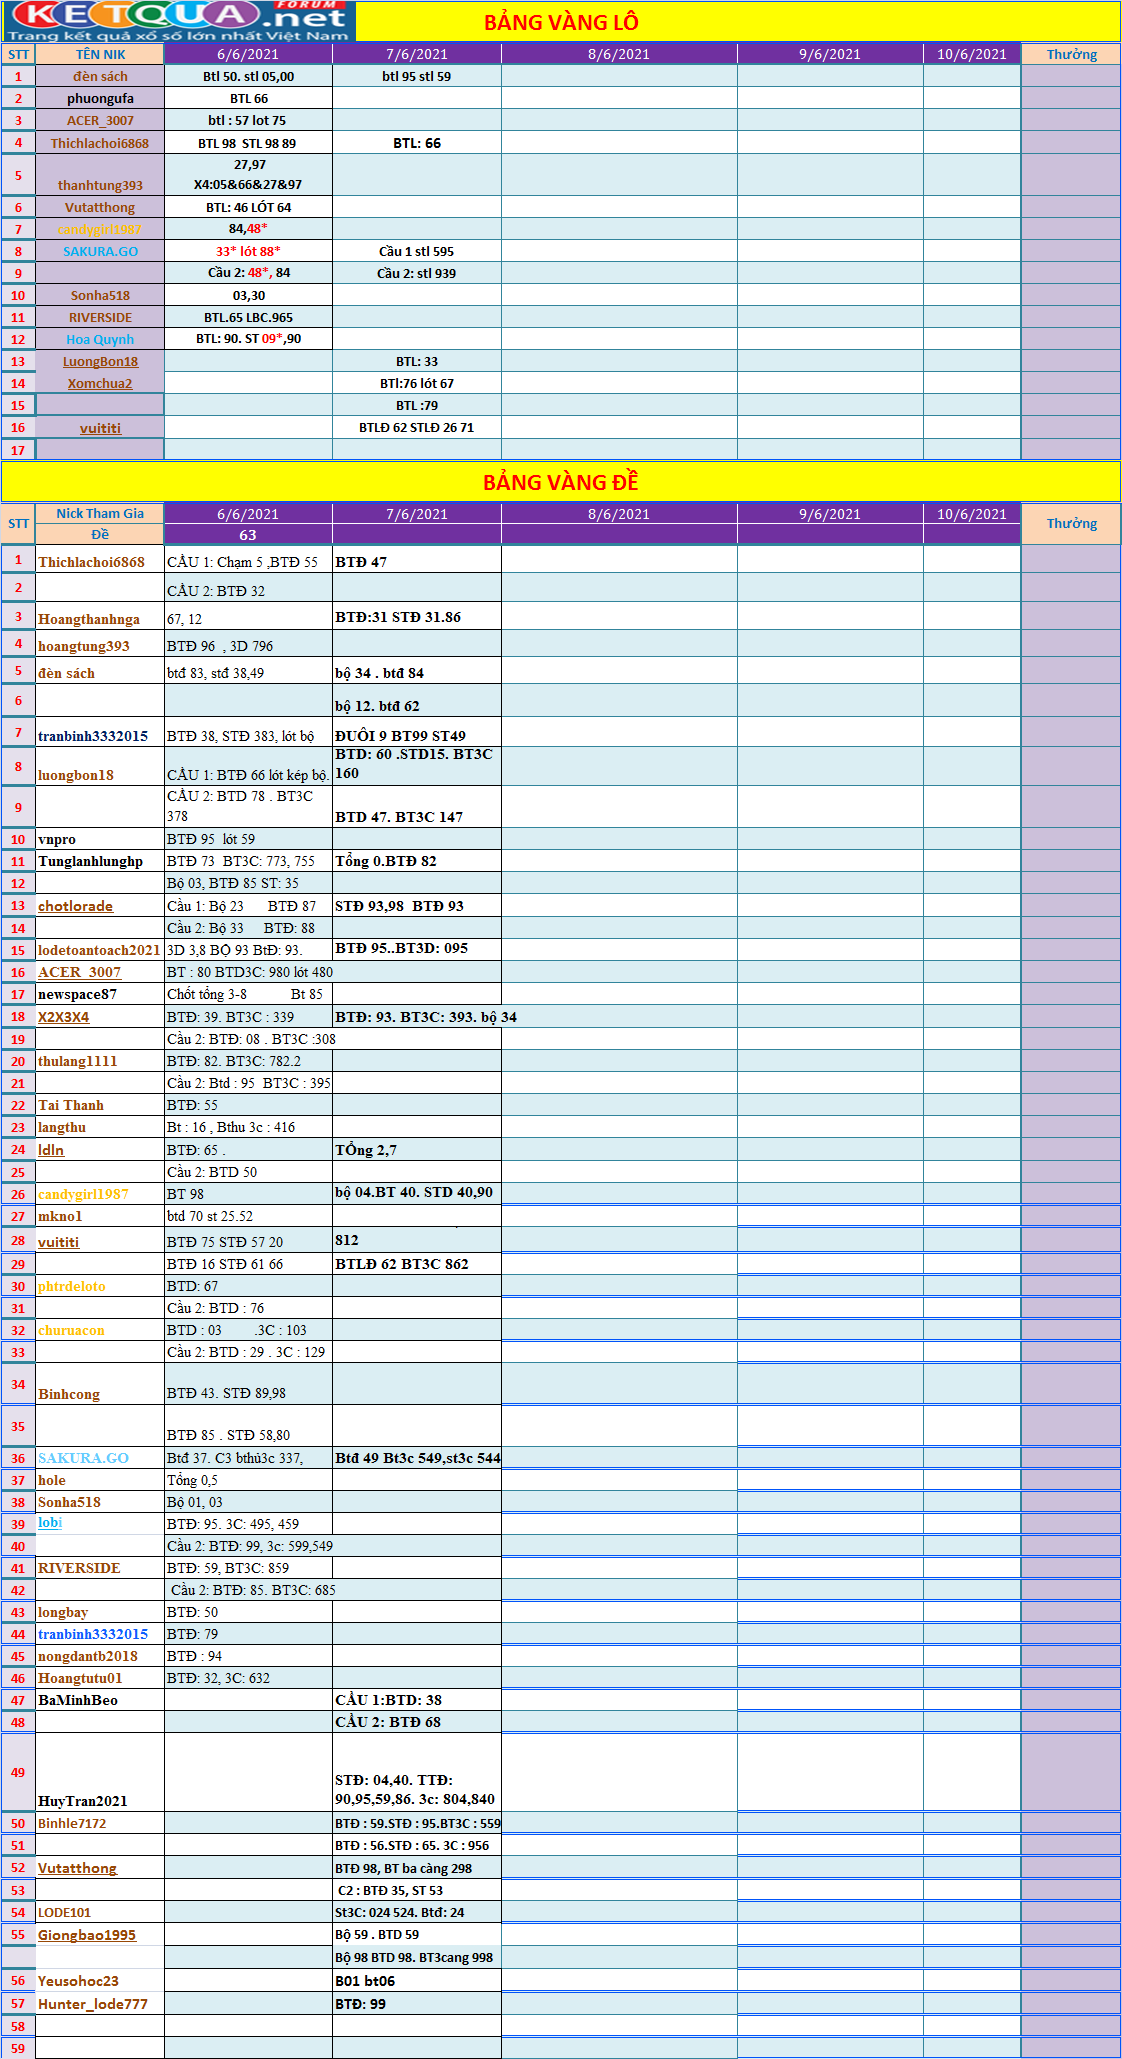The width and height of the screenshot is (1122, 2059).
Task: Open the chotlorade nick link
Action: point(75,906)
